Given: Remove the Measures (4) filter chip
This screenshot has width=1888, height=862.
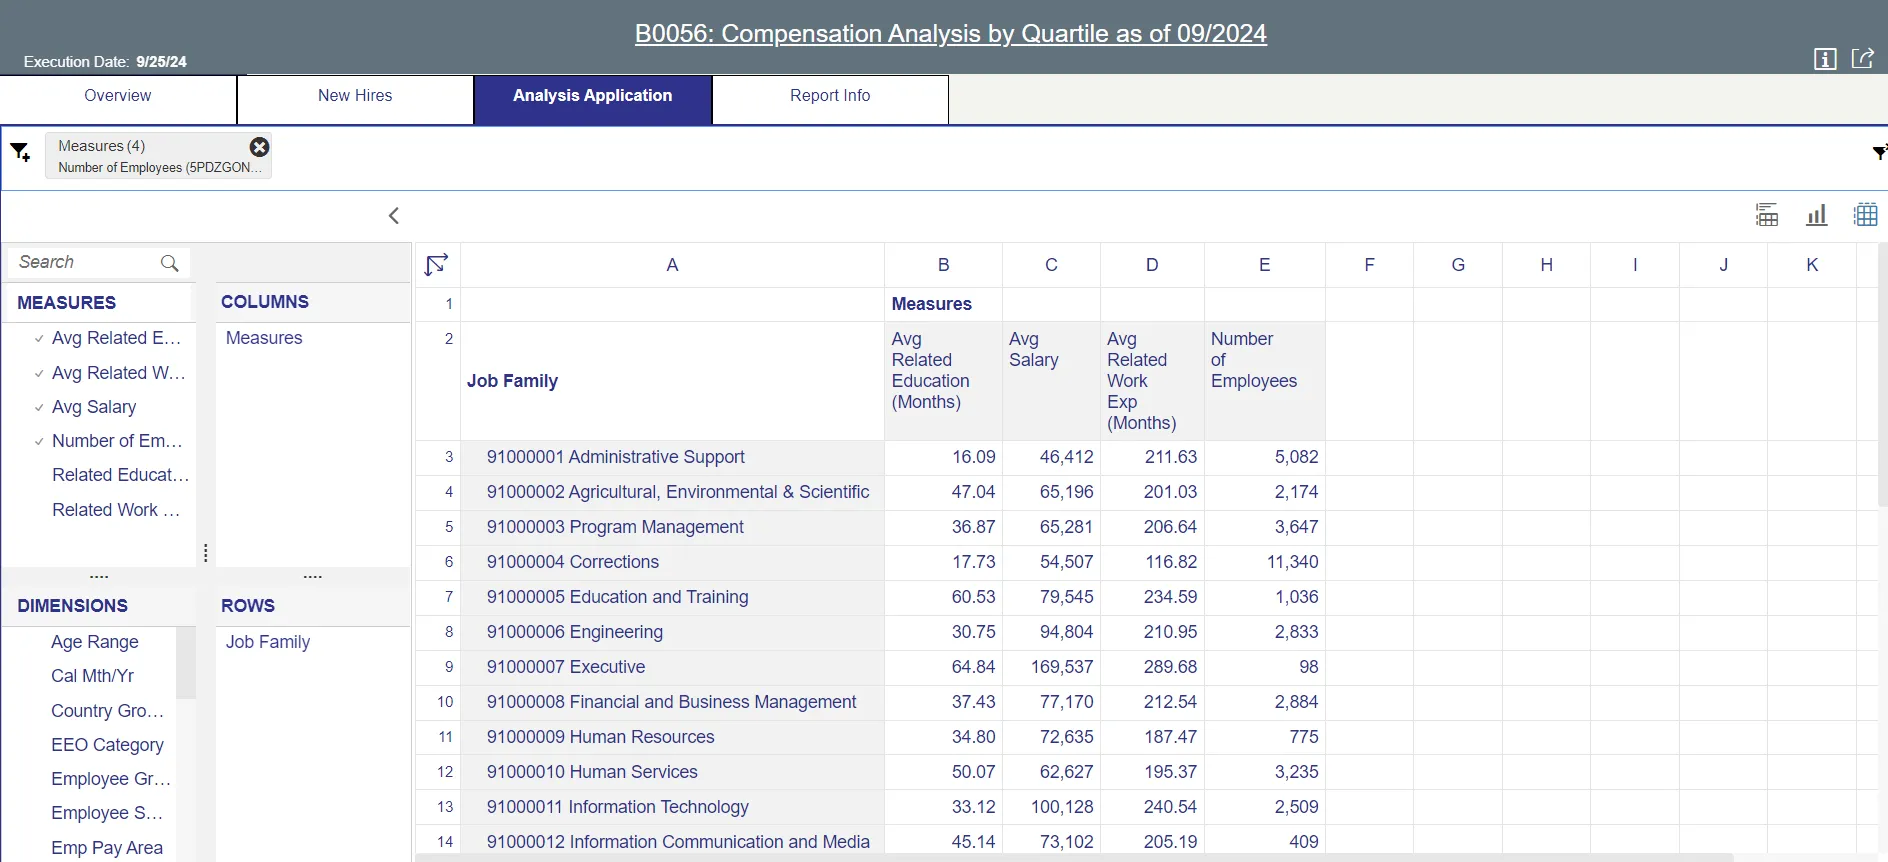Looking at the screenshot, I should point(259,147).
